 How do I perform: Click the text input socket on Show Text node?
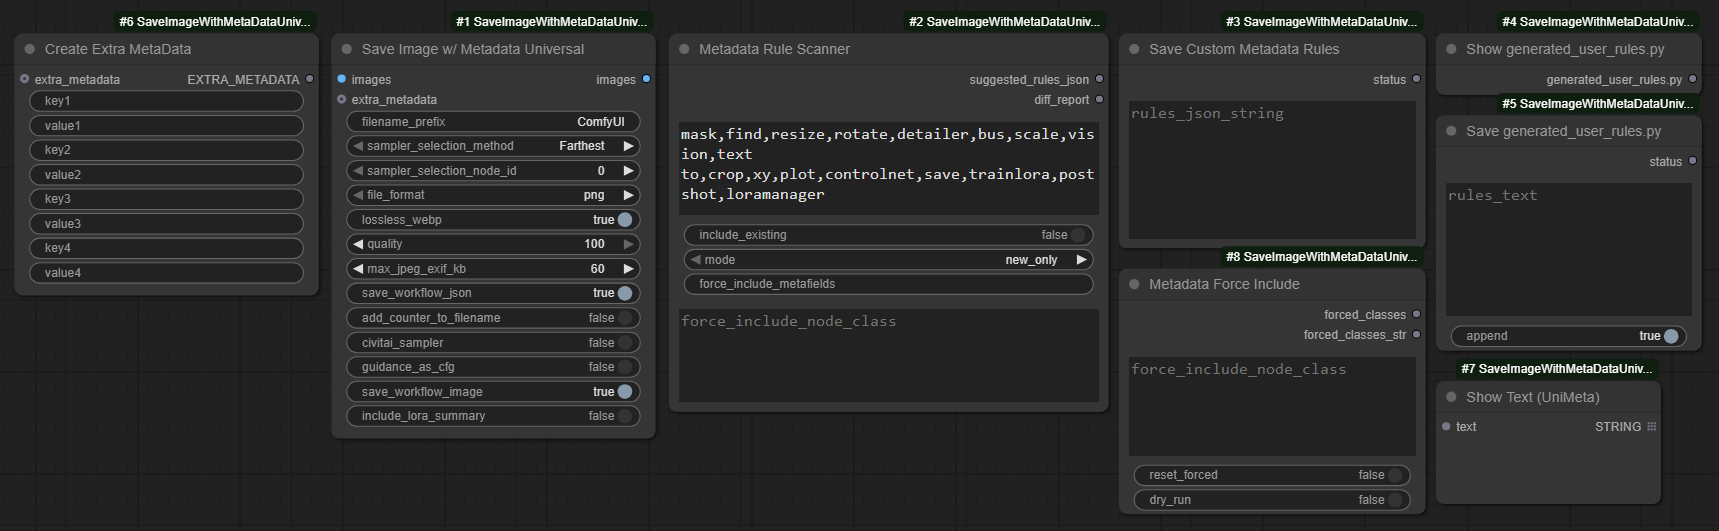1446,426
